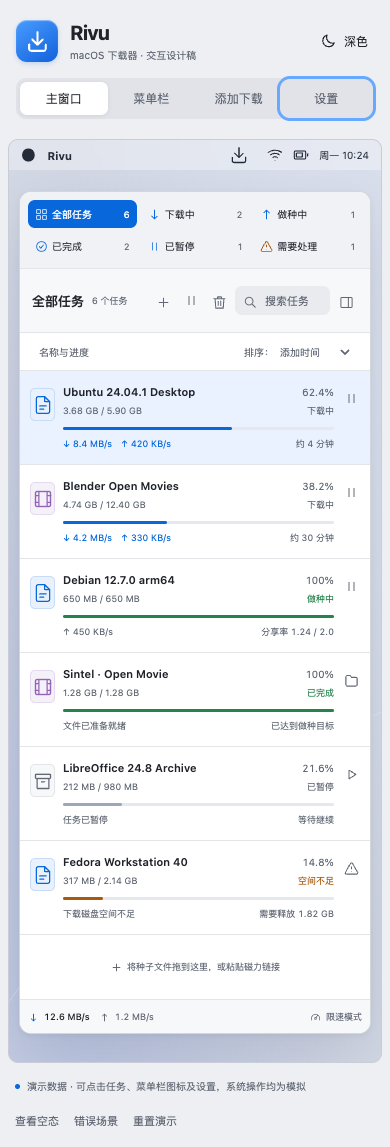Click the 查看空态 link
Viewport: 390px width, 1147px height.
(x=37, y=1121)
